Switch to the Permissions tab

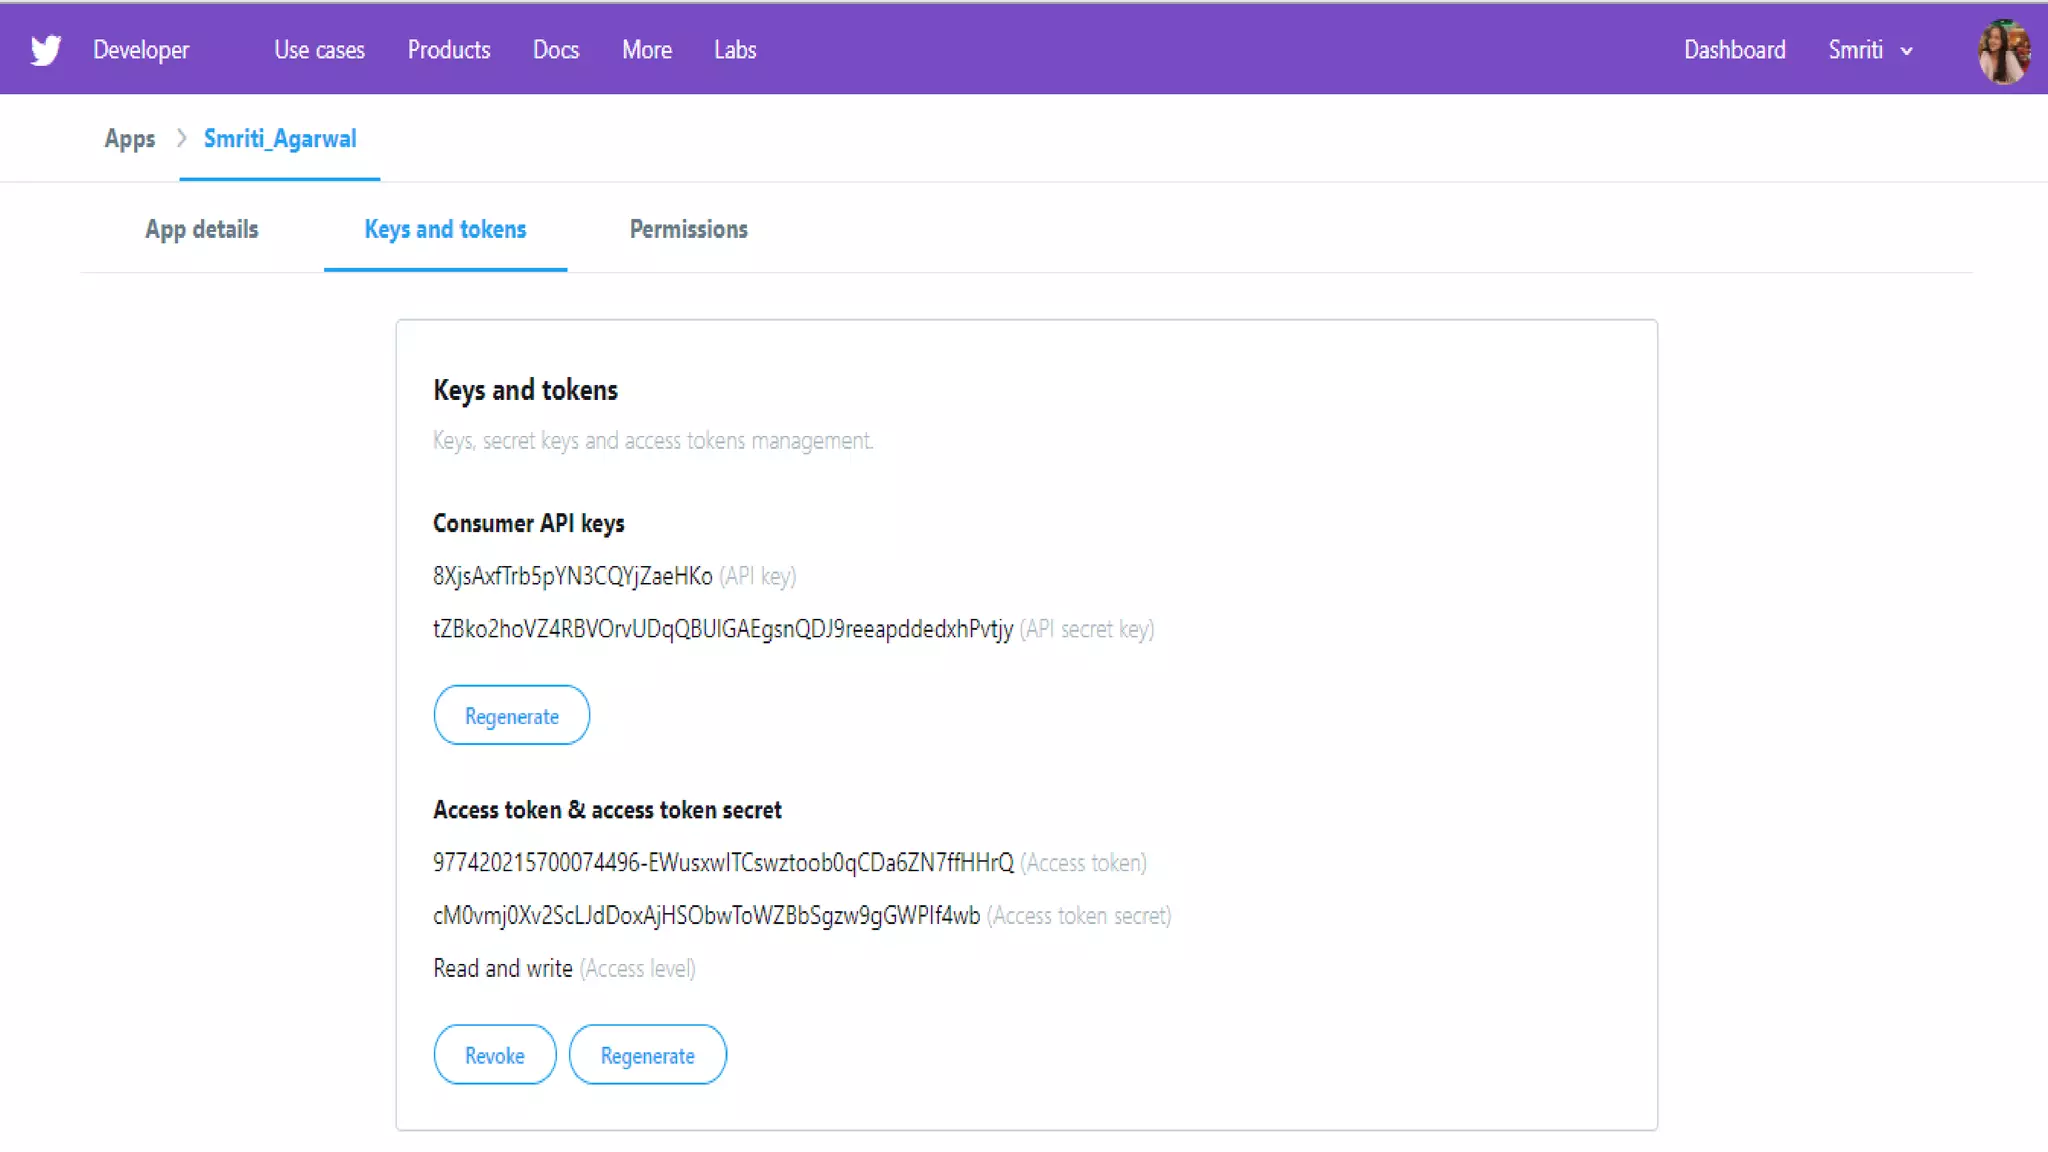click(x=688, y=230)
